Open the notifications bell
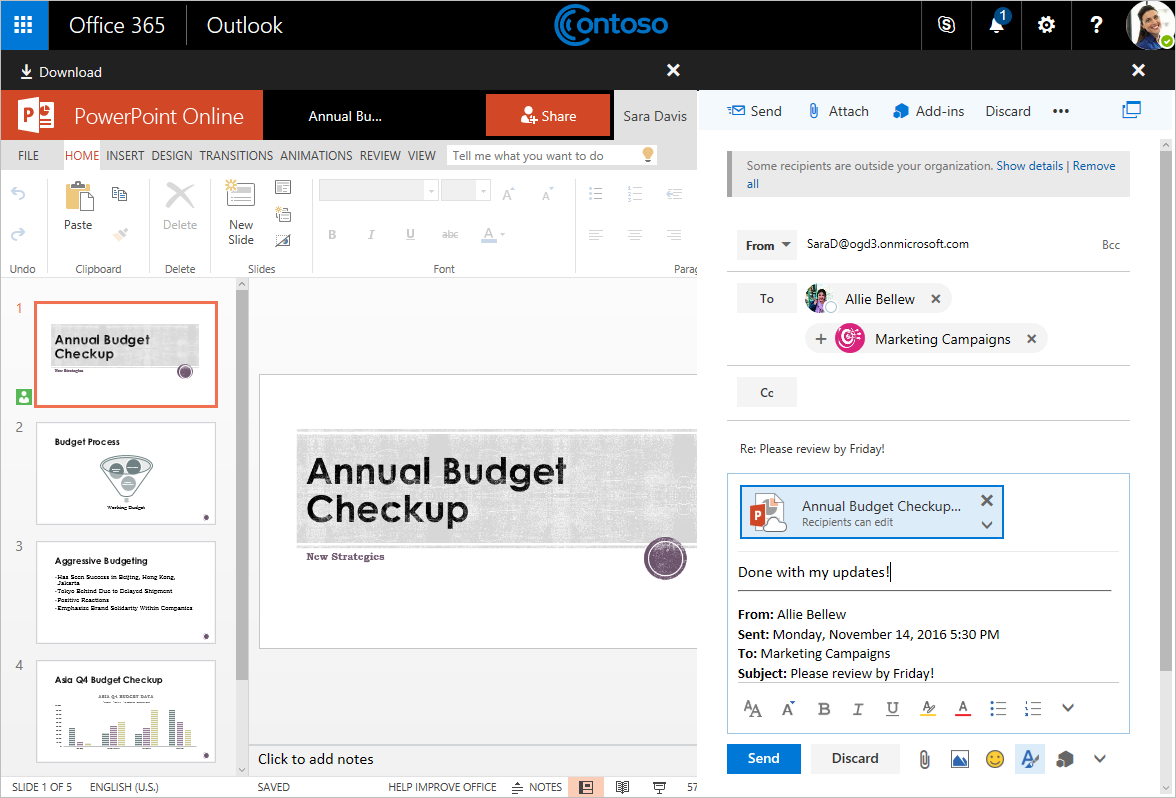1176x798 pixels. (997, 25)
